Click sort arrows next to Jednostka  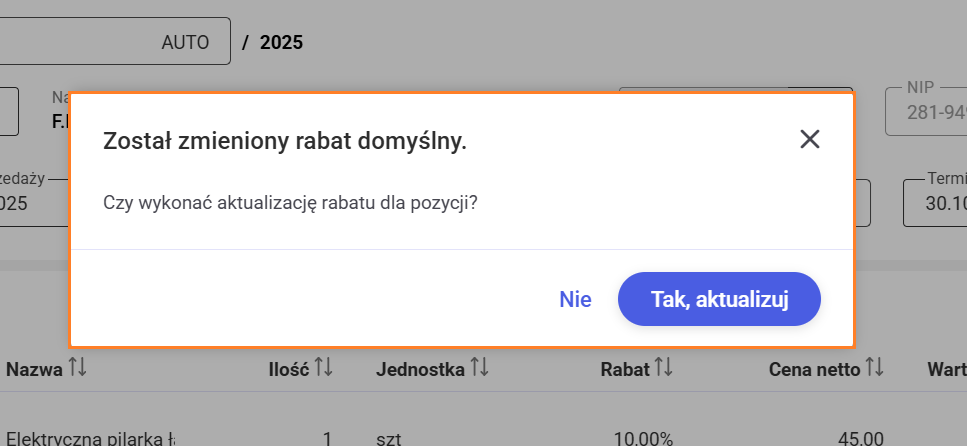(x=479, y=369)
